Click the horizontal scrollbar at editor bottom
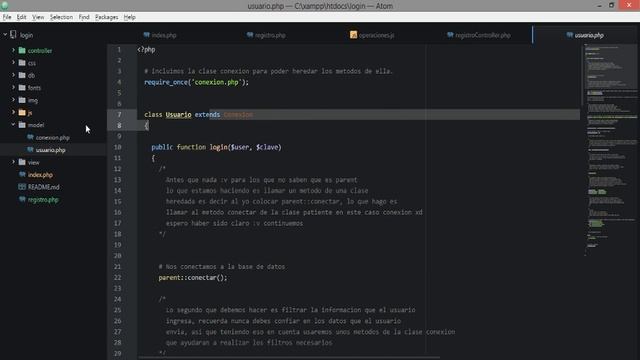The width and height of the screenshot is (640, 360). 289,357
